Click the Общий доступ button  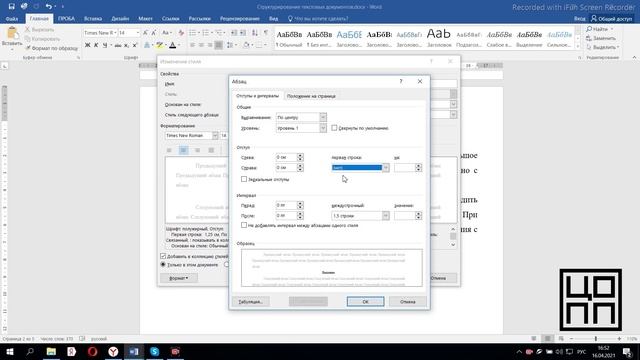pos(611,18)
